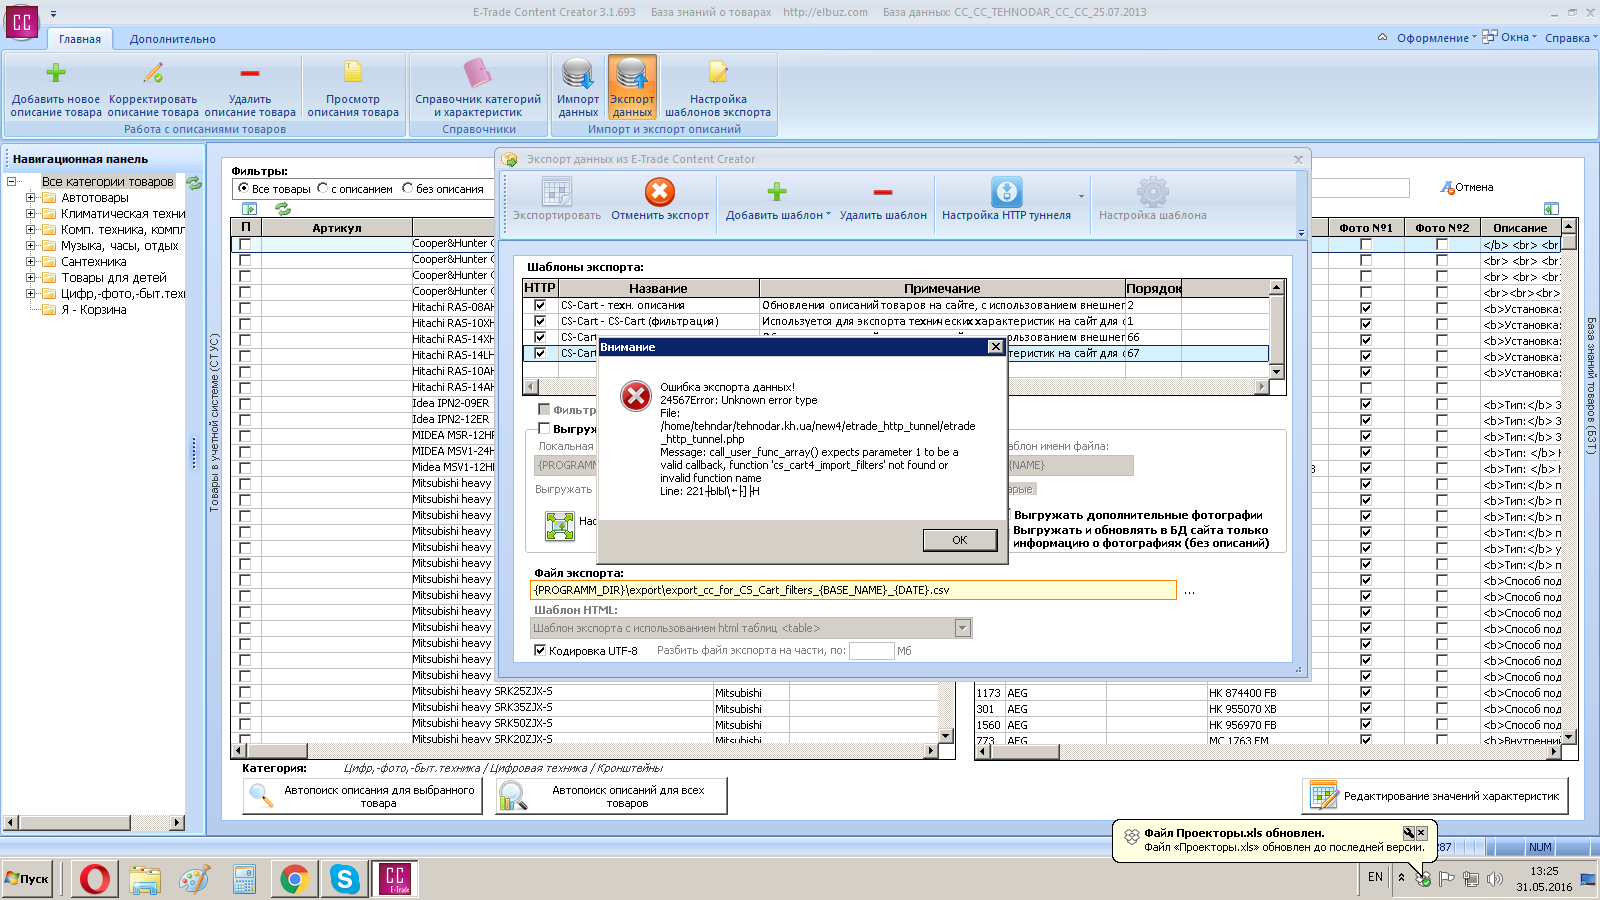This screenshot has height=900, width=1600.
Task: Open Skype from the taskbar
Action: [x=344, y=879]
